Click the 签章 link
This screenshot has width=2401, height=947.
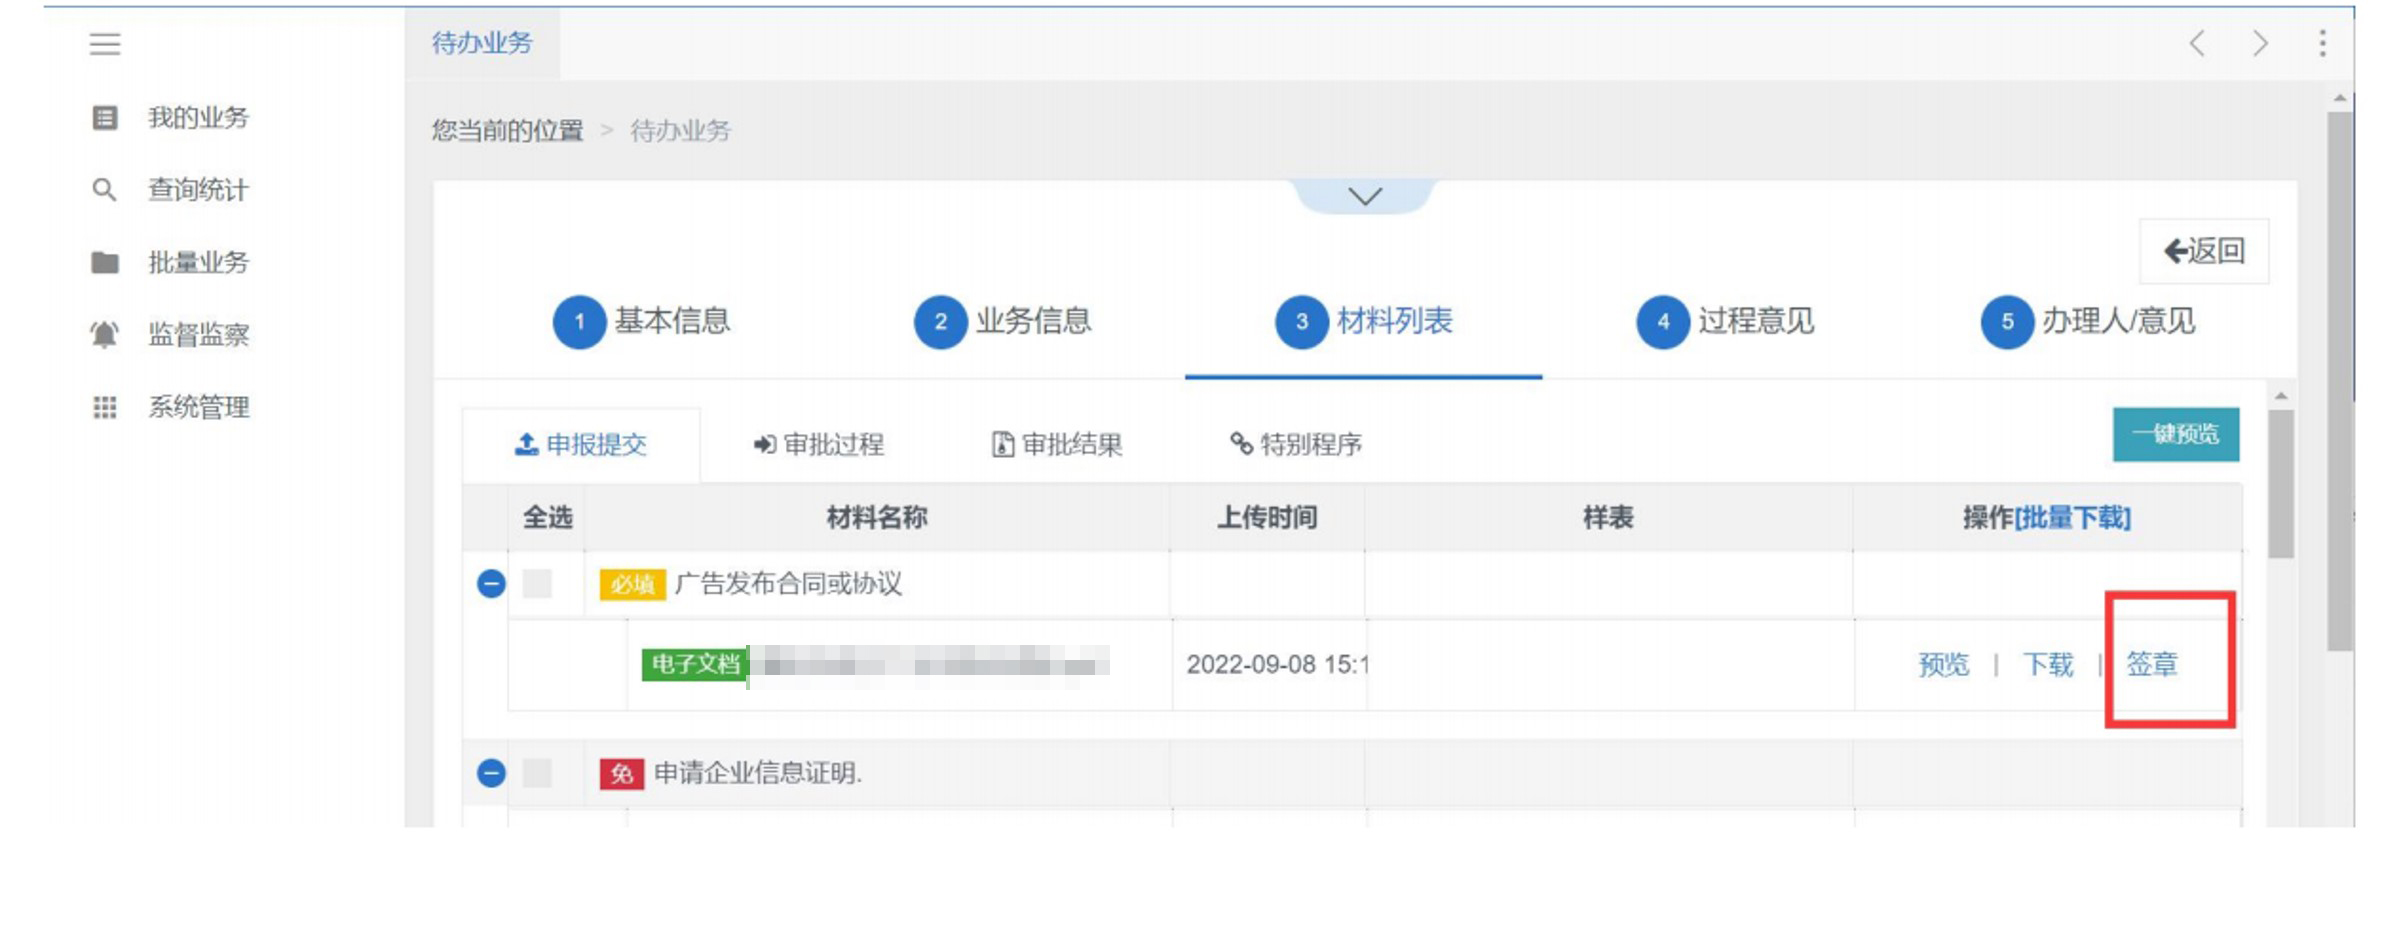[x=2151, y=664]
